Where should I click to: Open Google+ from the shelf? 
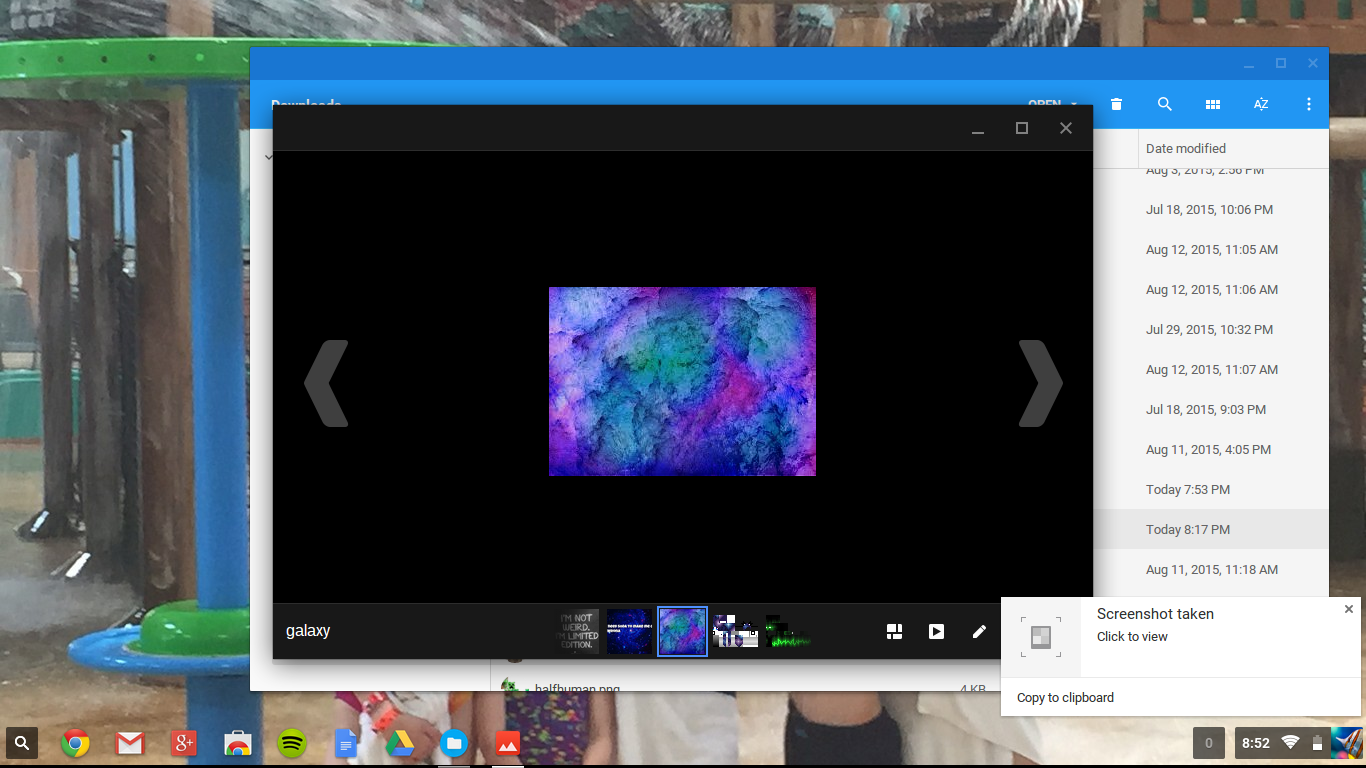pyautogui.click(x=183, y=743)
